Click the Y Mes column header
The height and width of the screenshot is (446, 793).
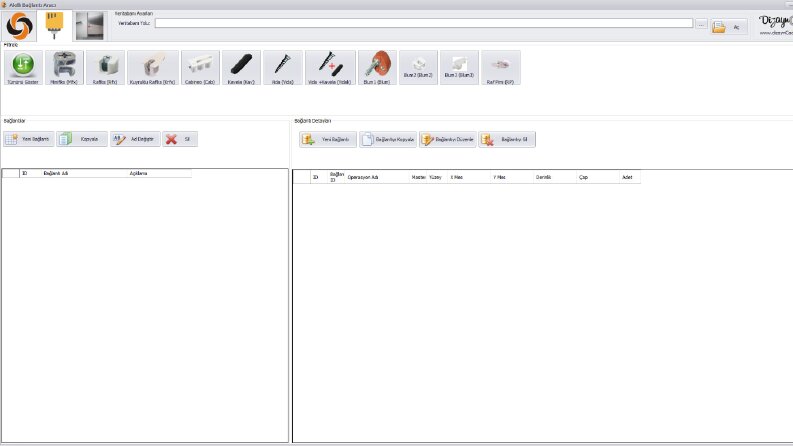tap(512, 177)
